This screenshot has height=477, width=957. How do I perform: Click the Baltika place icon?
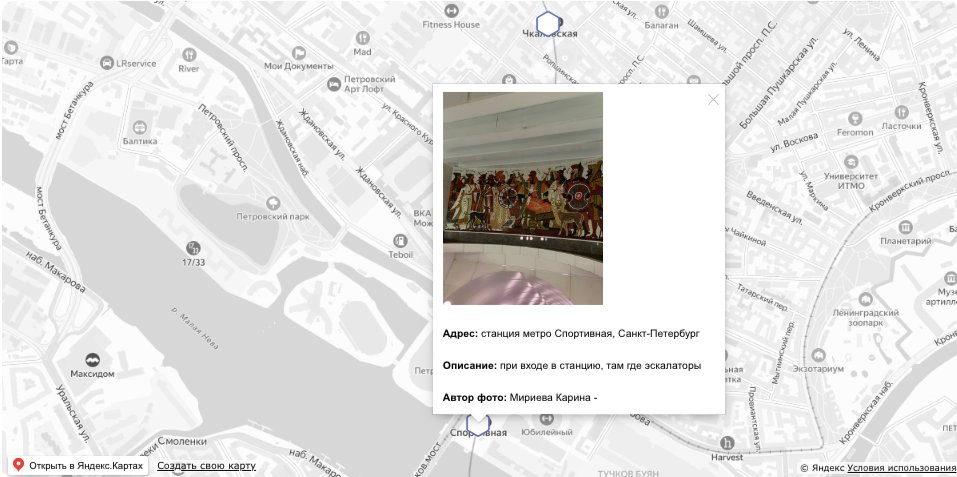click(139, 128)
